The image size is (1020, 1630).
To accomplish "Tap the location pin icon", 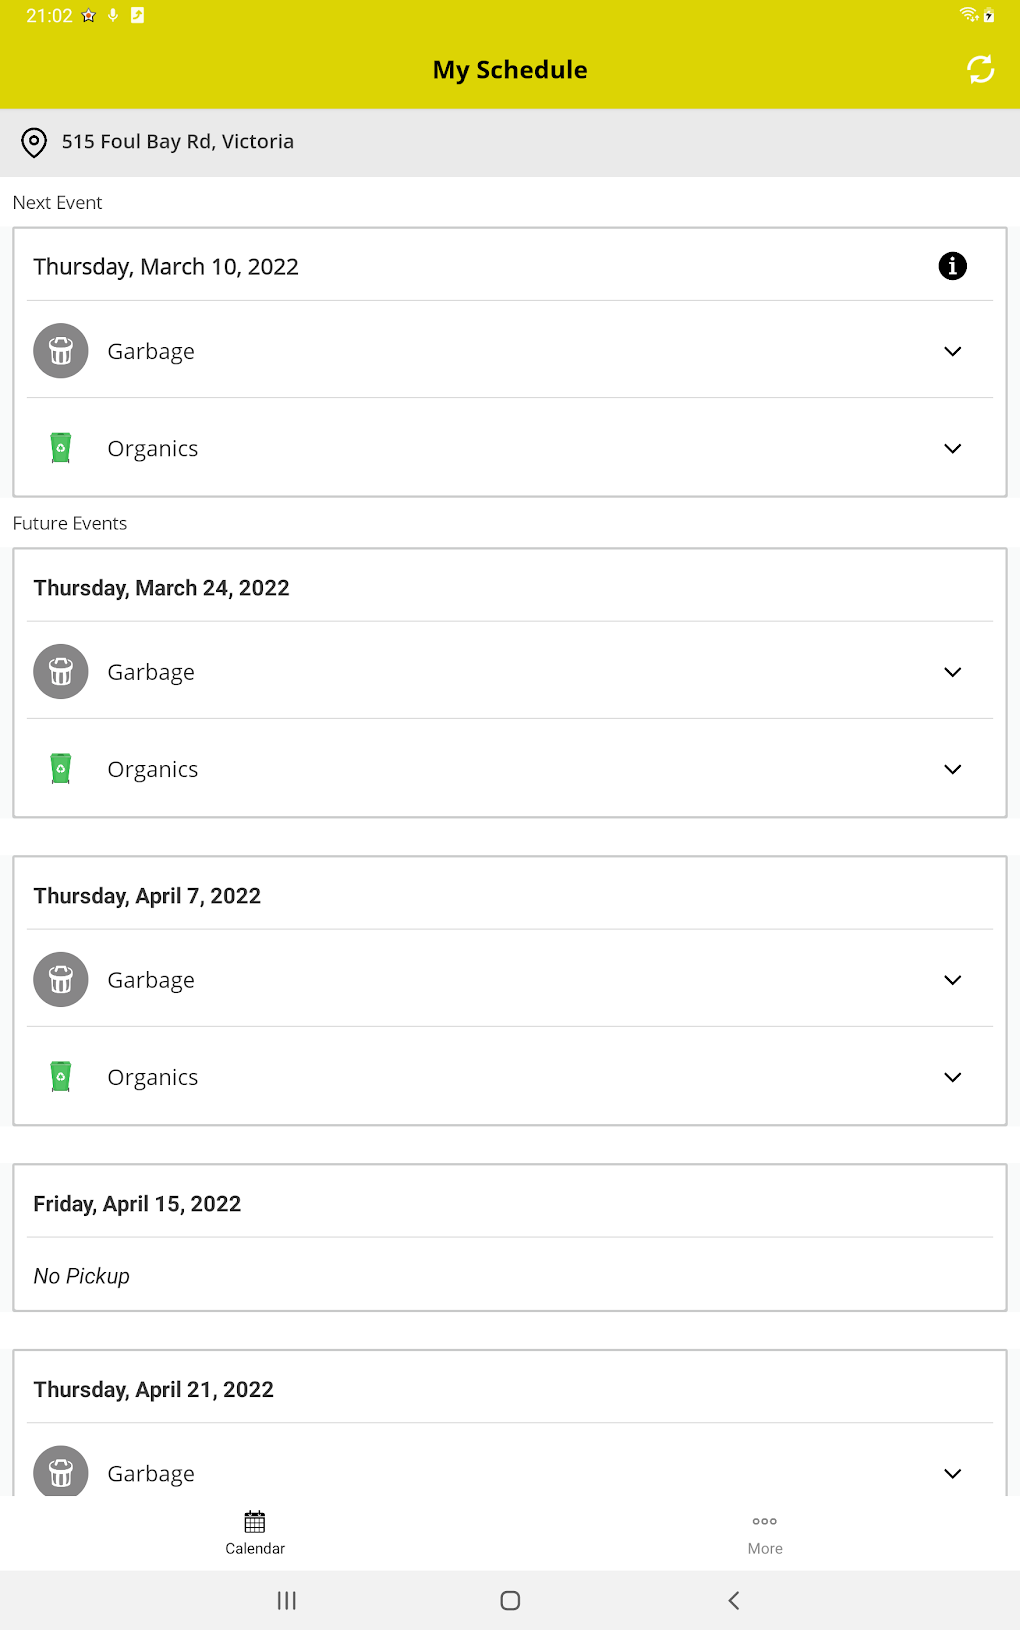I will click(x=34, y=142).
